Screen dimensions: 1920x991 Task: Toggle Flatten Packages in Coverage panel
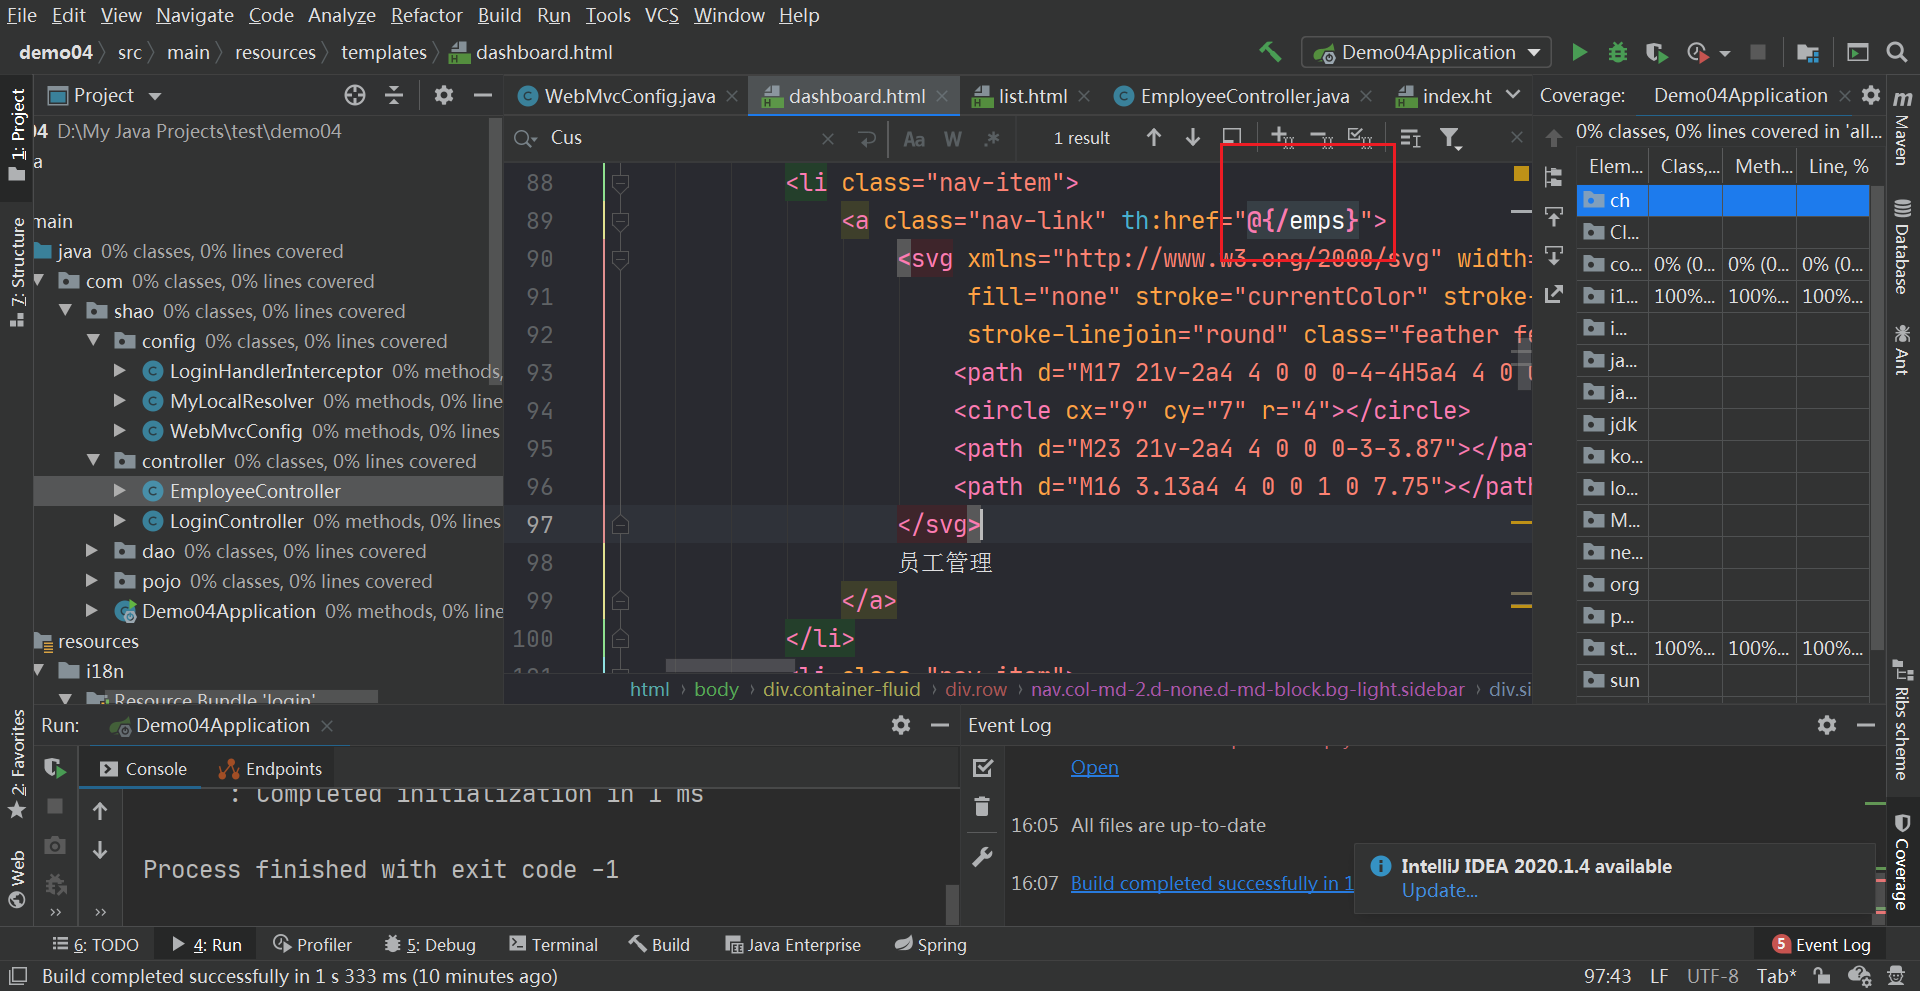[x=1554, y=177]
